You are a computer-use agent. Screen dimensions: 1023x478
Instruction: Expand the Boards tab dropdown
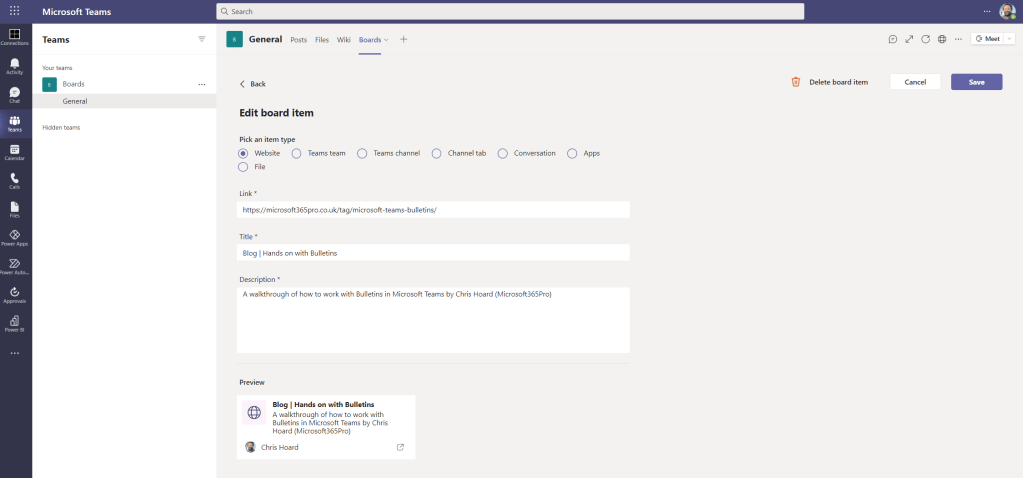(386, 40)
